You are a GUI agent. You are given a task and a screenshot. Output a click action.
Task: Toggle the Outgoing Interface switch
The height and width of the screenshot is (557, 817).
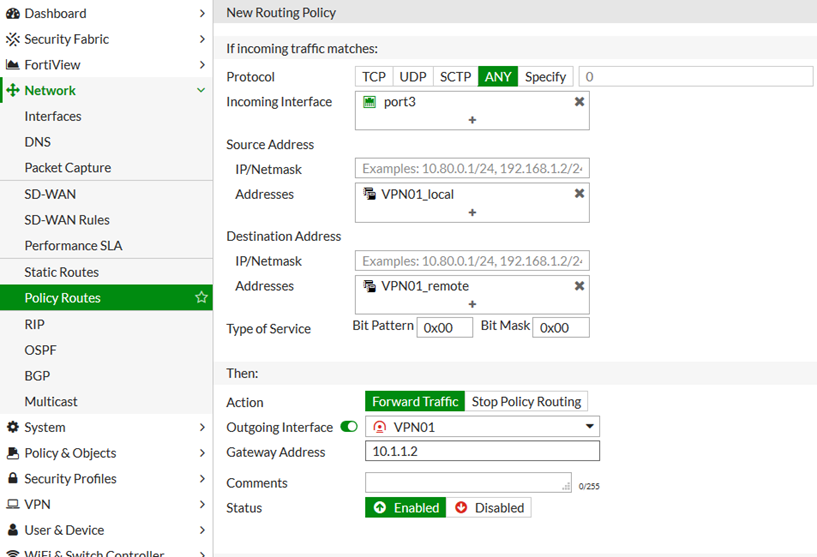349,427
